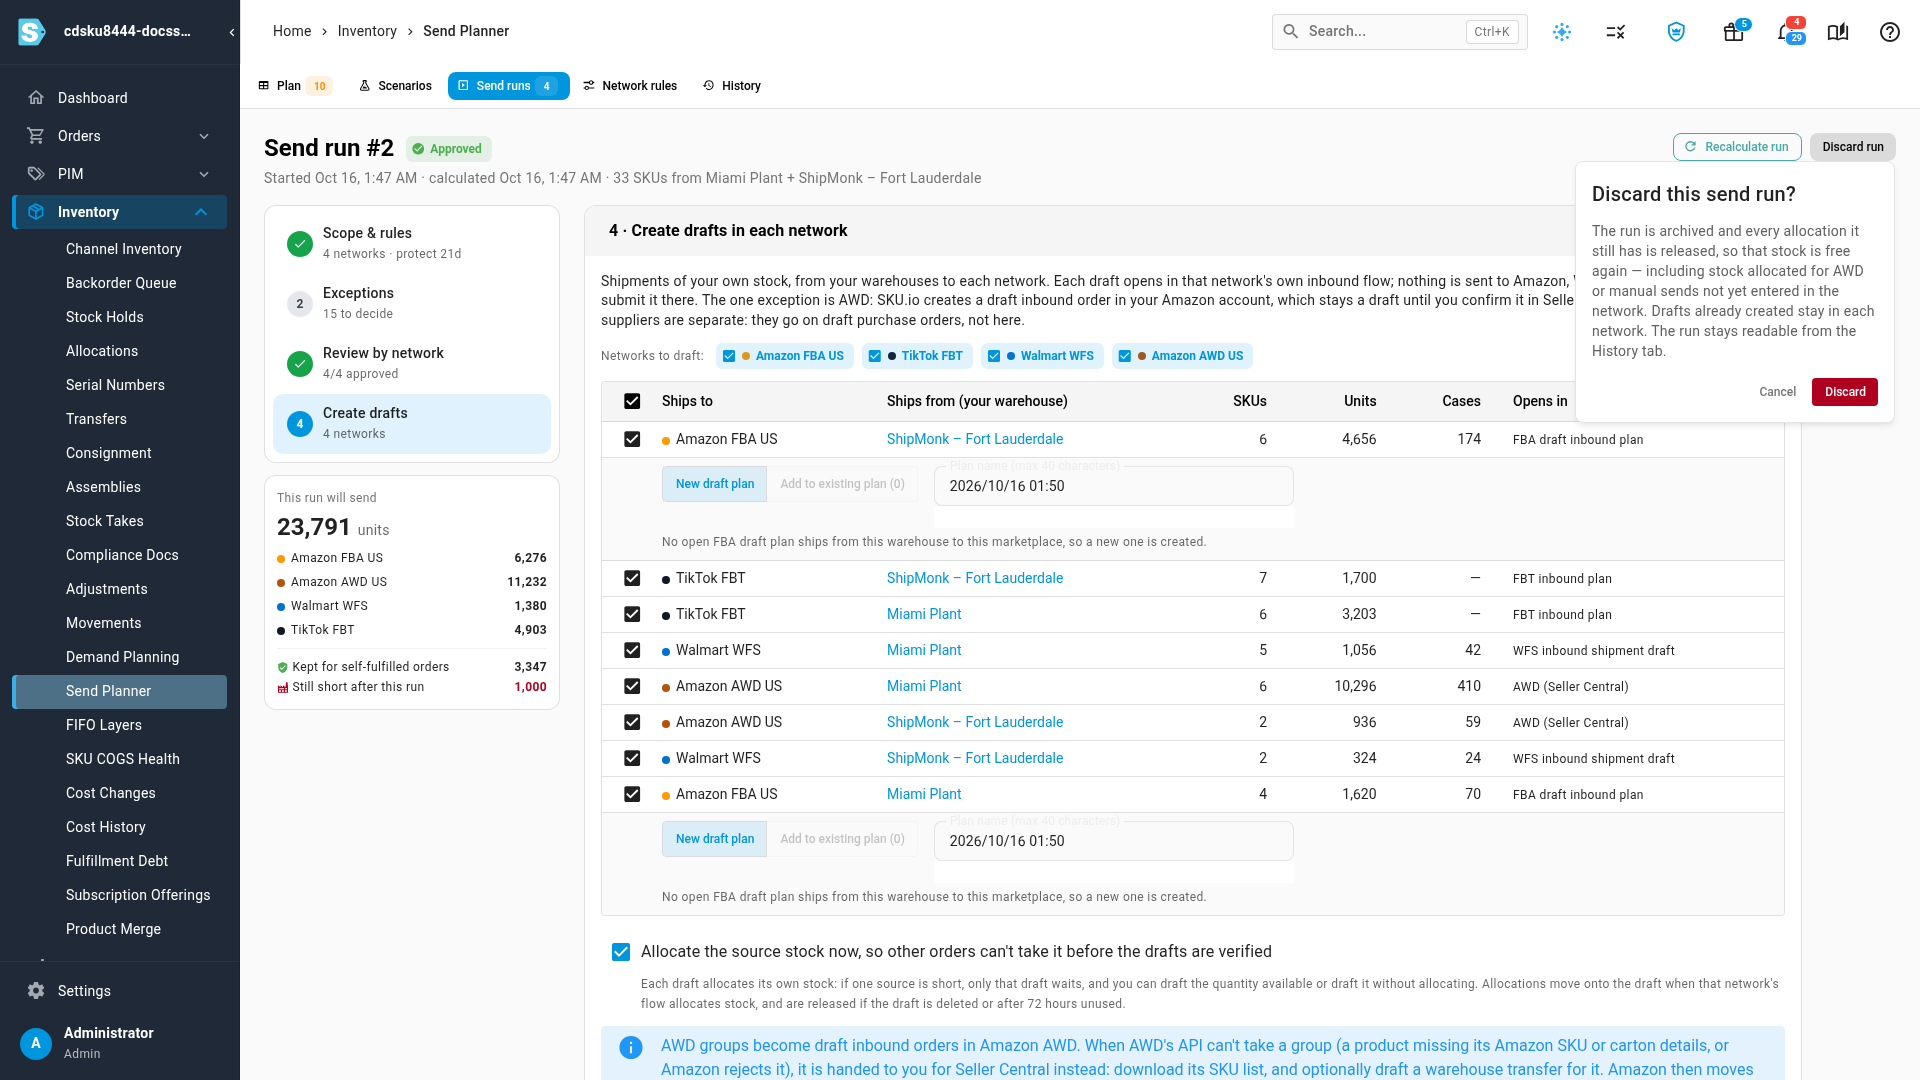Switch to the Network rules tab

[630, 86]
